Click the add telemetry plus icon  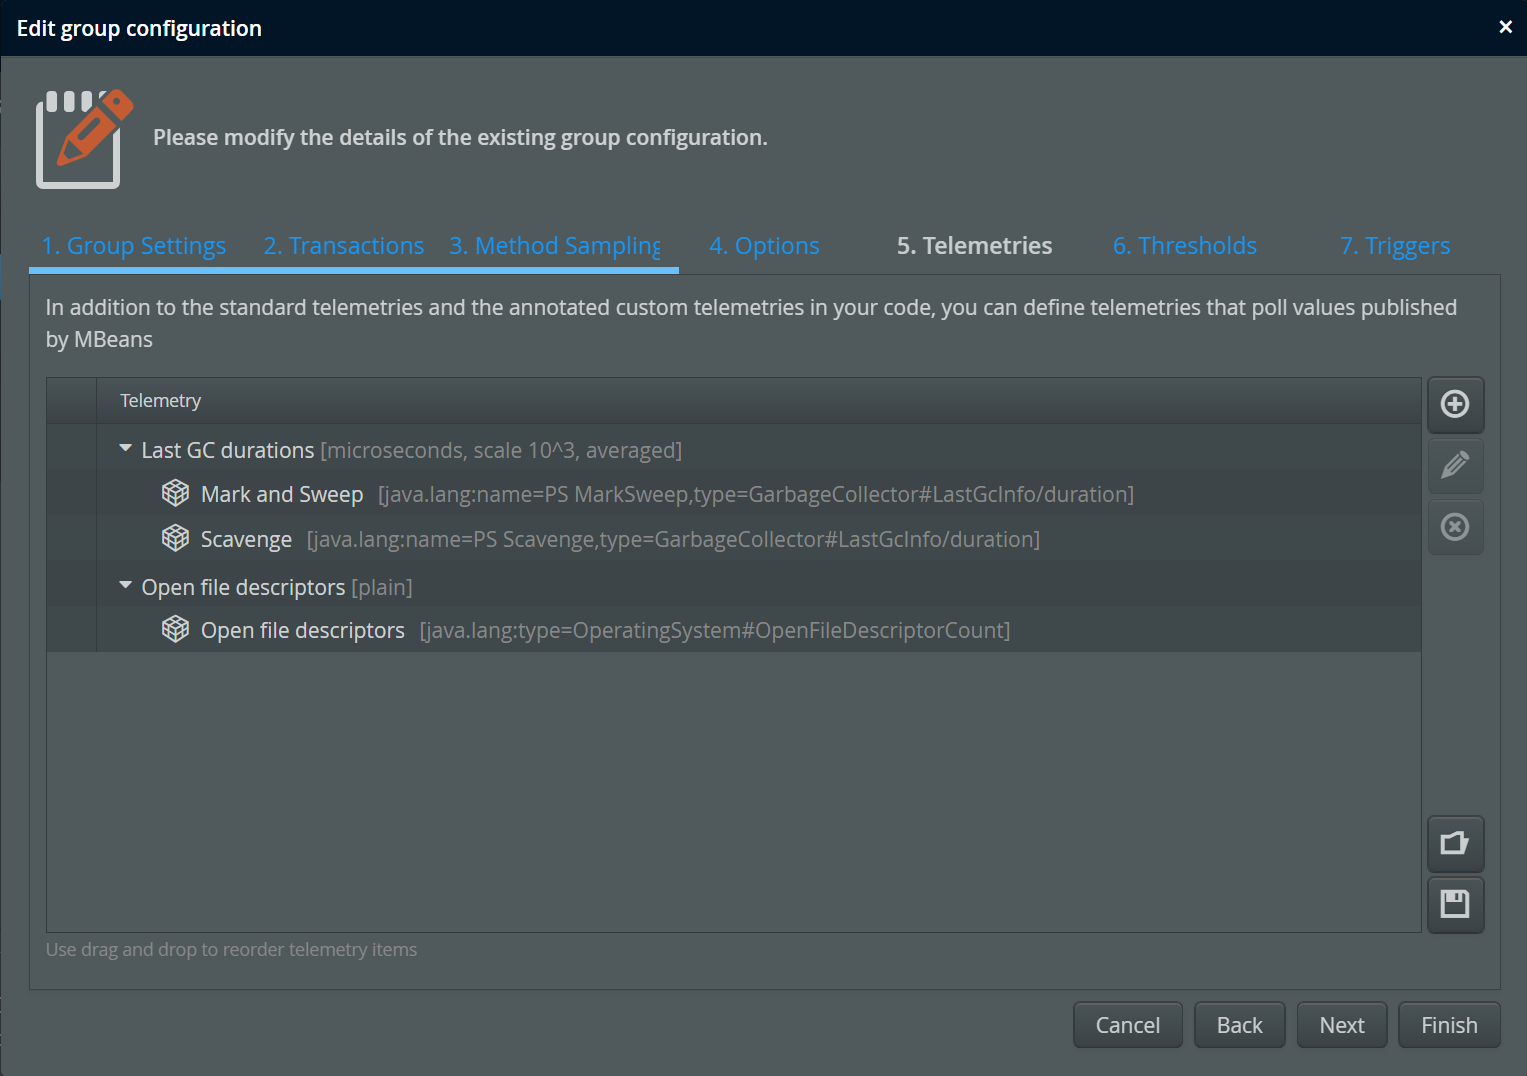coord(1455,404)
